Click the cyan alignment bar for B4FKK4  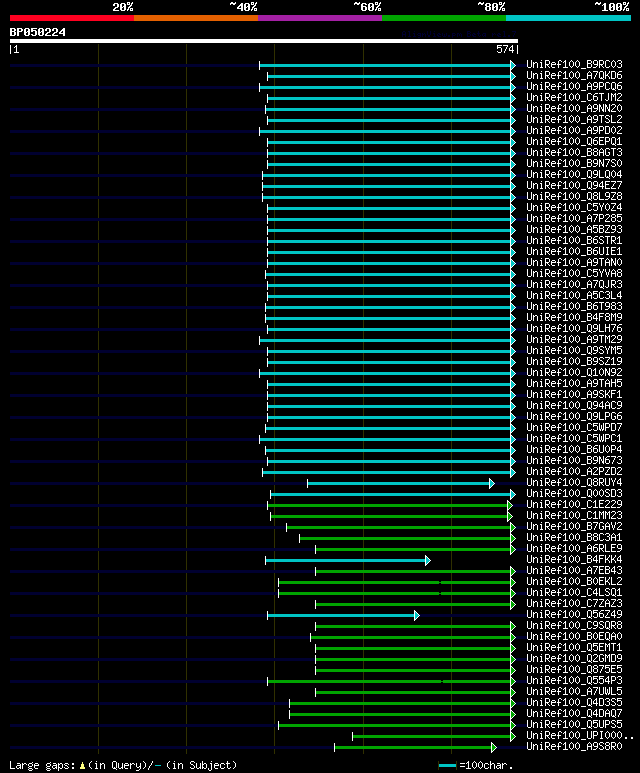pyautogui.click(x=347, y=561)
